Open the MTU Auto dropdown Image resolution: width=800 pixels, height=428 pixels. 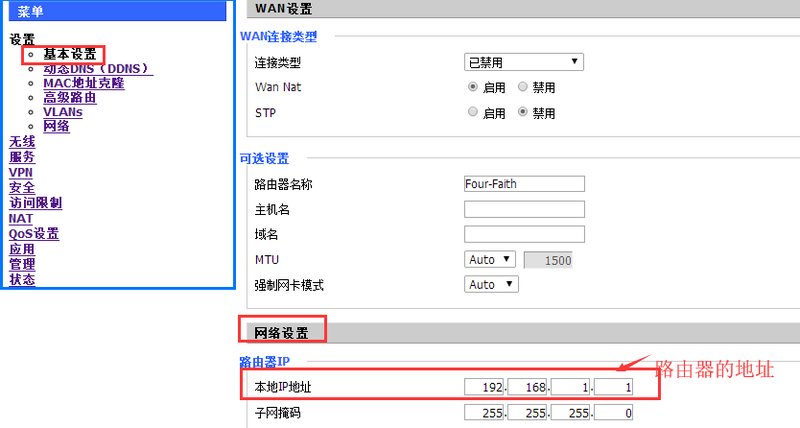(x=490, y=259)
